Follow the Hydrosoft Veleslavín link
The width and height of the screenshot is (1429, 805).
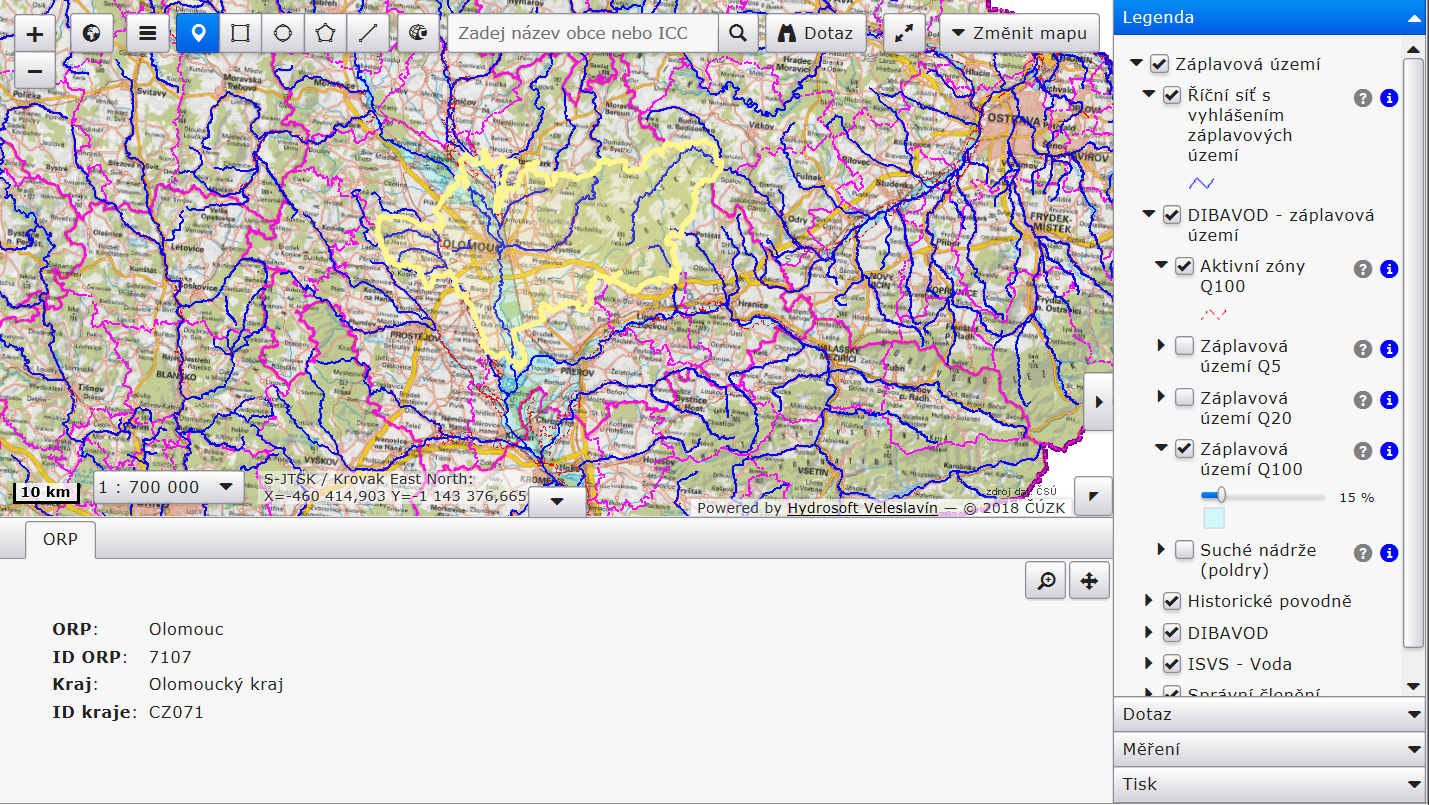(862, 508)
